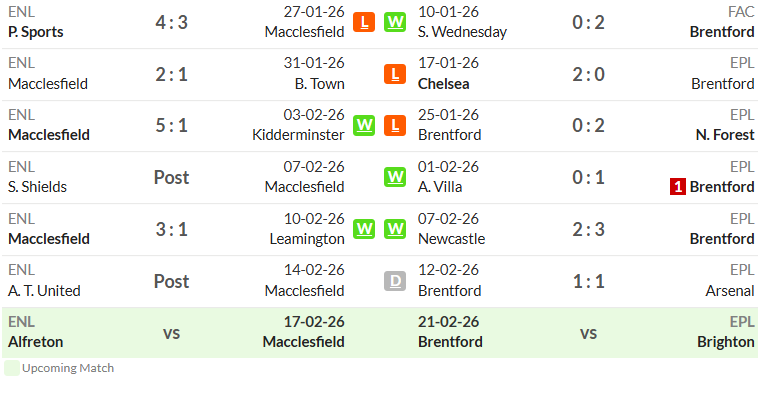This screenshot has width=758, height=393.
Task: Click the green W badge beside S. Wednesday
Action: 395,22
